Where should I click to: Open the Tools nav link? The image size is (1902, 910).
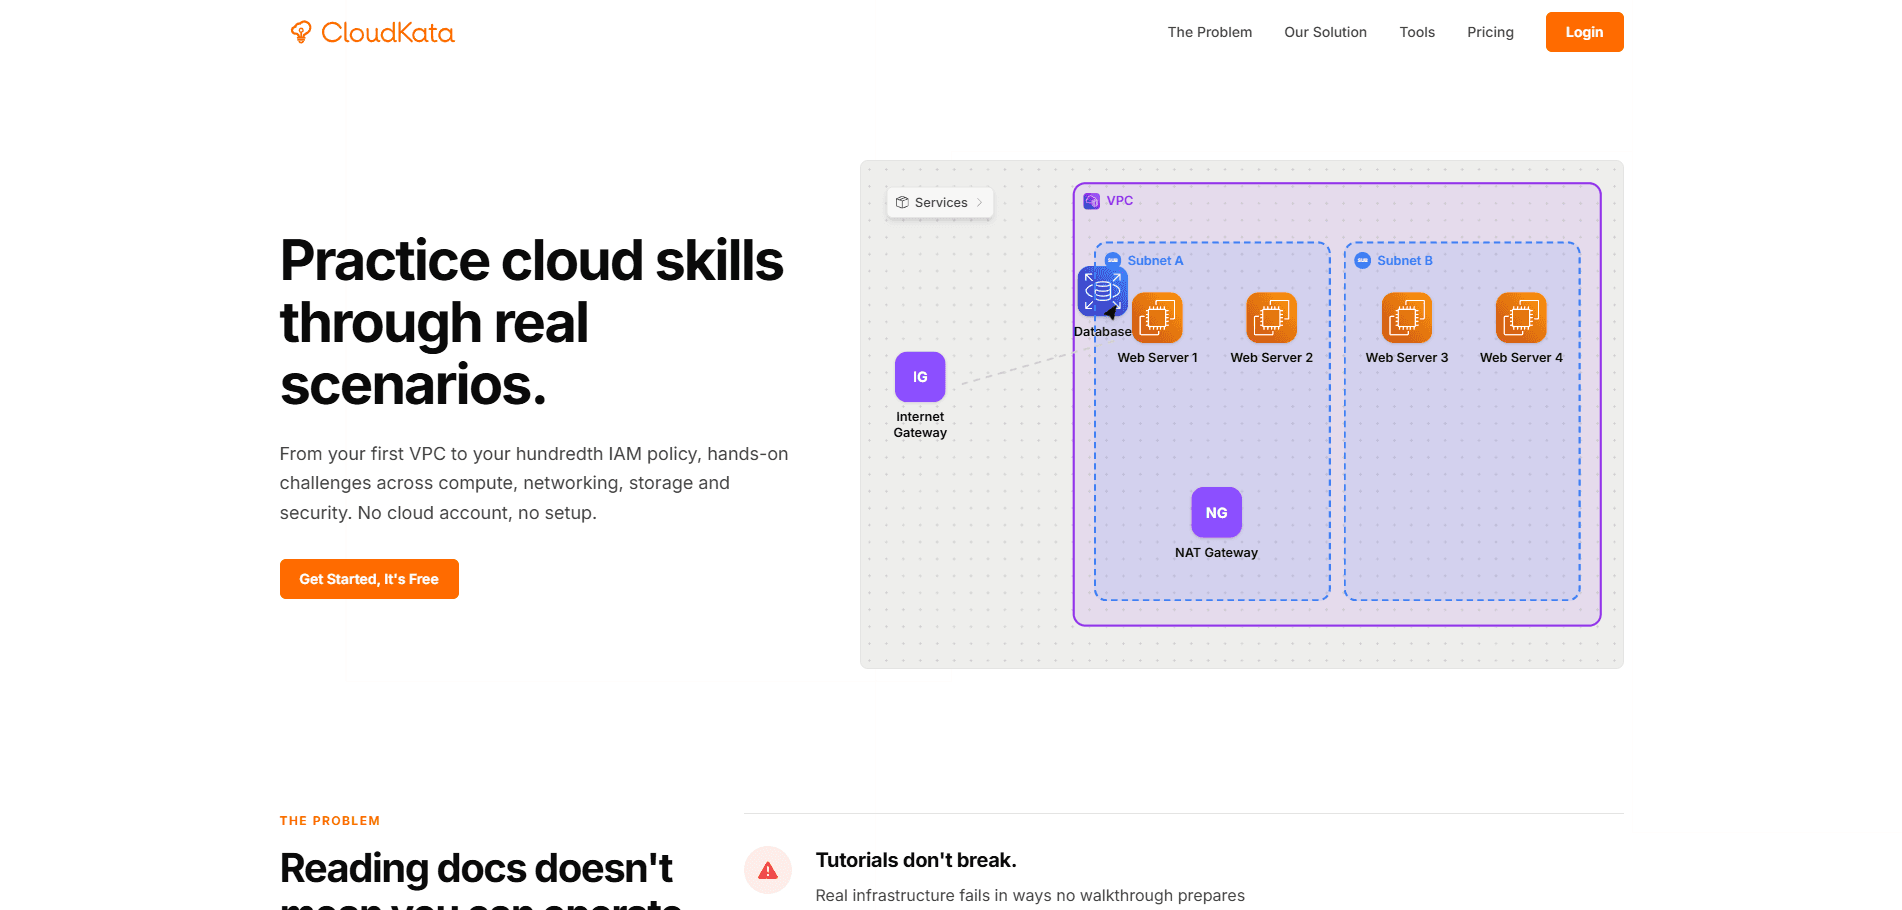click(x=1417, y=32)
